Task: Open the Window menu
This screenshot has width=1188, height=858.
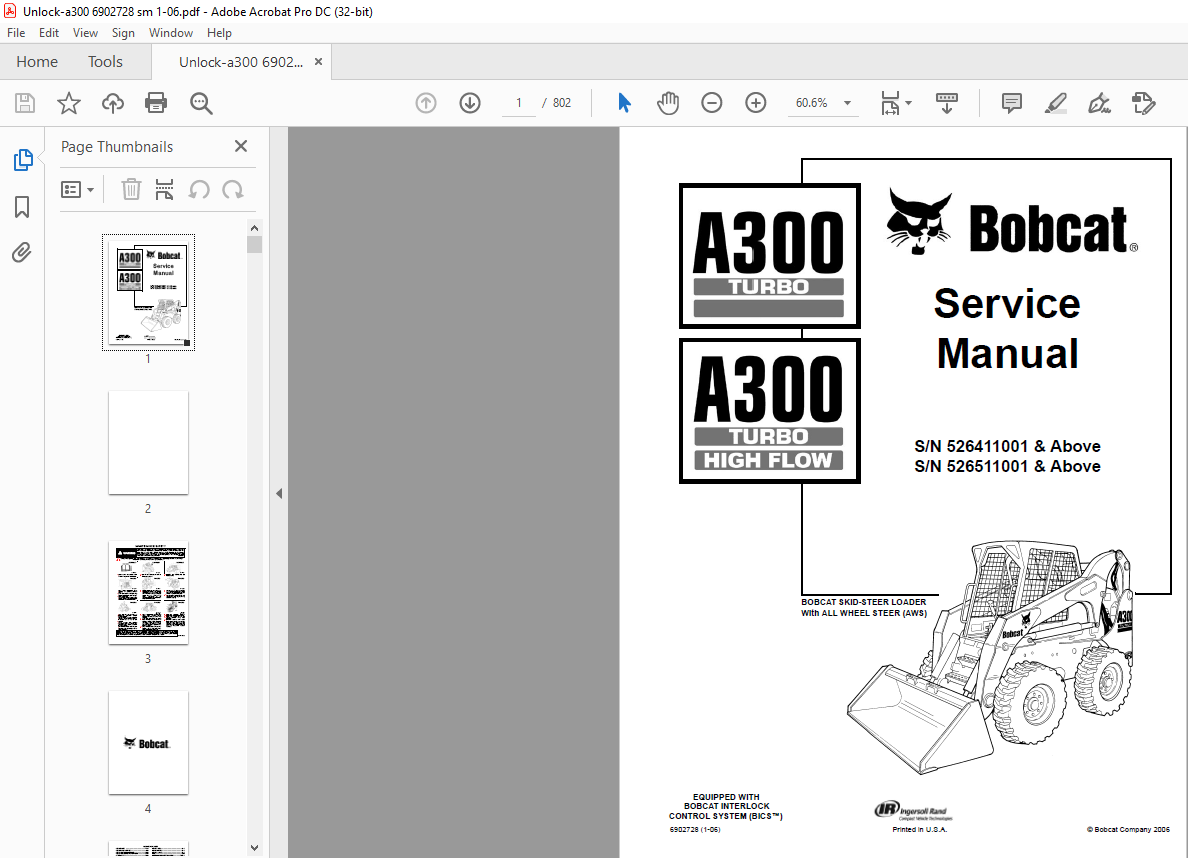Action: (x=170, y=33)
